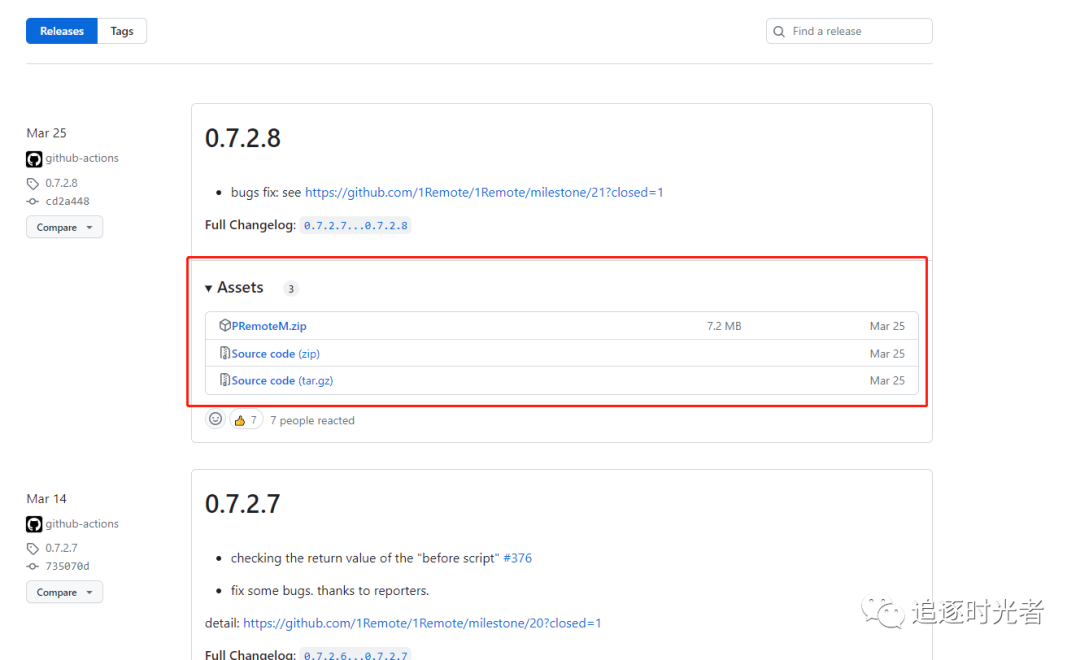Image resolution: width=1080 pixels, height=660 pixels.
Task: Click the Mar 25 date on PRemoteM.zip row
Action: tap(887, 326)
